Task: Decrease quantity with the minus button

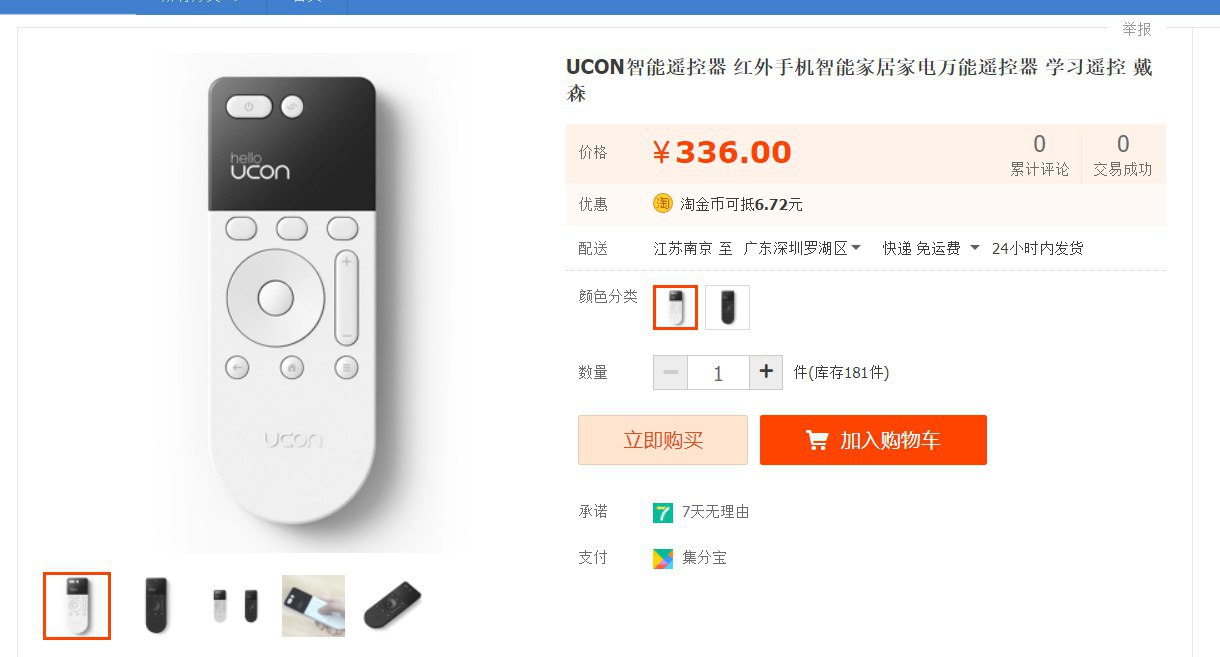Action: [x=670, y=372]
